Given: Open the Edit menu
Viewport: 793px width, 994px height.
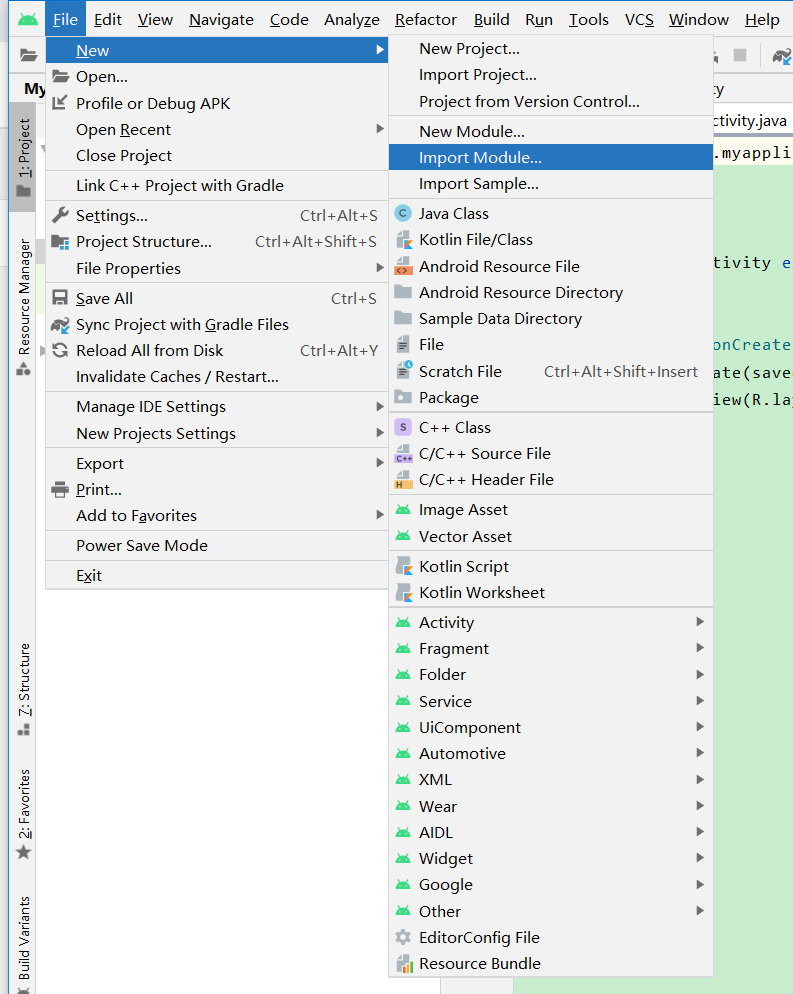Looking at the screenshot, I should click(108, 20).
